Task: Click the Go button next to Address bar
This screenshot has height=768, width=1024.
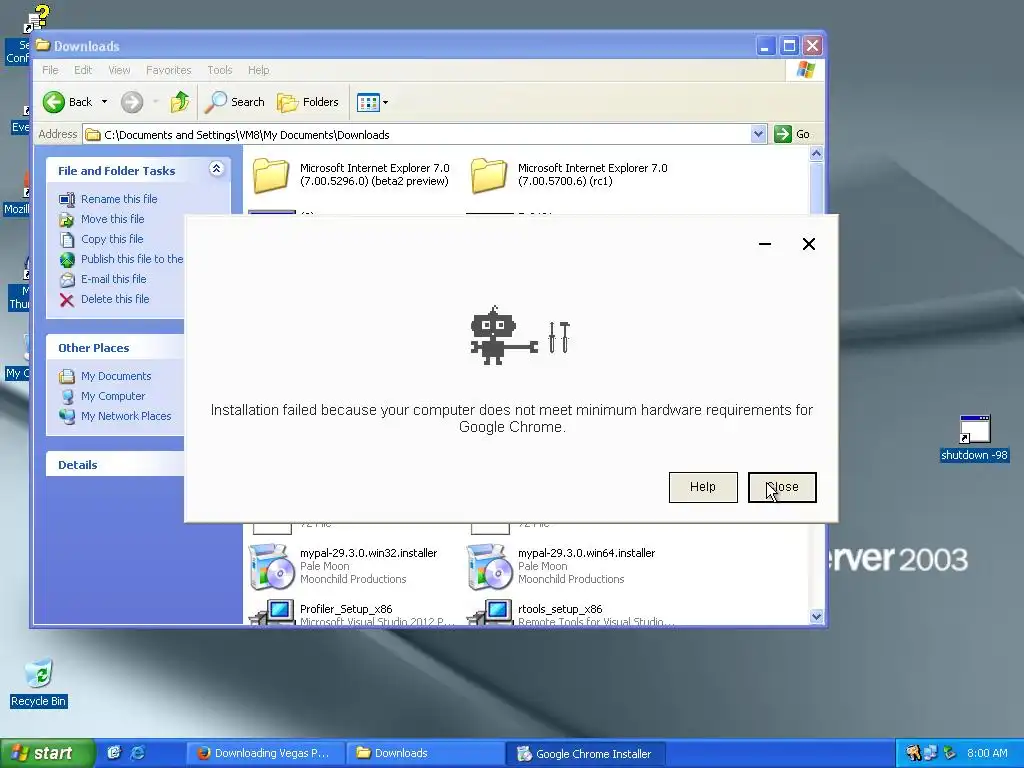Action: 792,135
